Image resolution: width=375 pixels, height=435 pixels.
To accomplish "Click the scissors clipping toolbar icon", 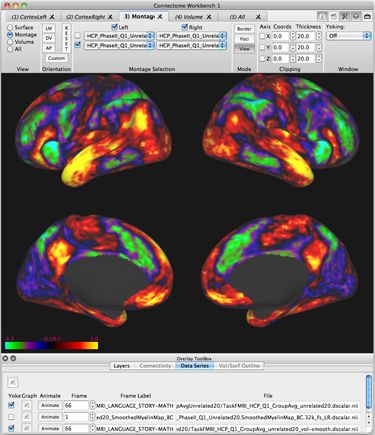I will pos(345,16).
